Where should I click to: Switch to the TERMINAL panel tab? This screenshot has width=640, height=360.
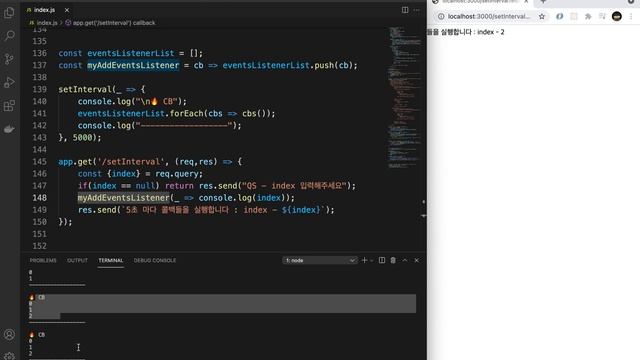[111, 260]
